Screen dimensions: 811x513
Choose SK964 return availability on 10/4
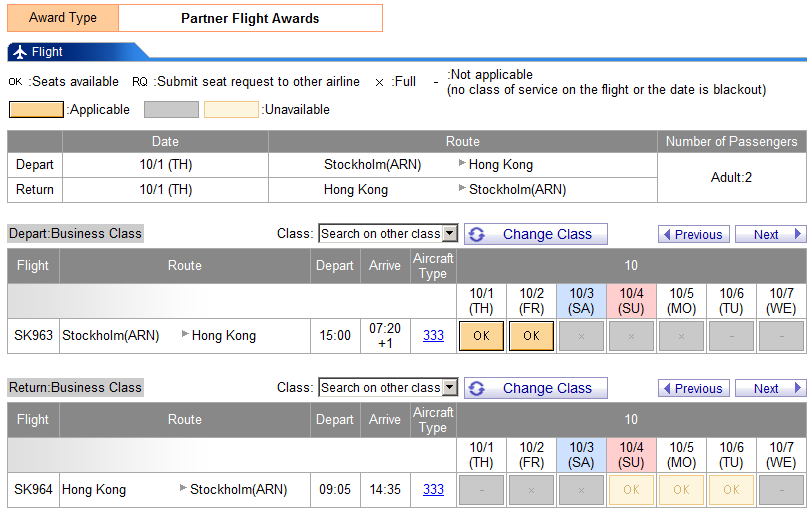631,490
